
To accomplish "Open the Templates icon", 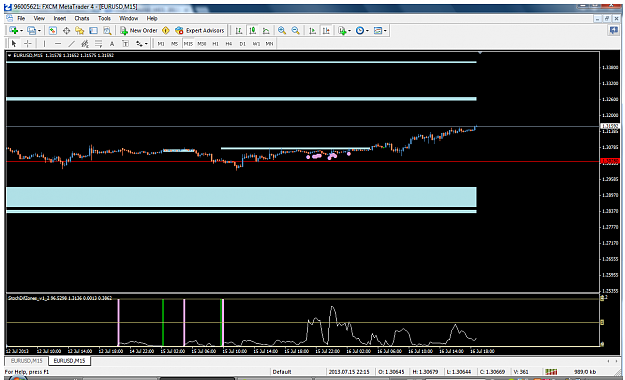I will 378,31.
